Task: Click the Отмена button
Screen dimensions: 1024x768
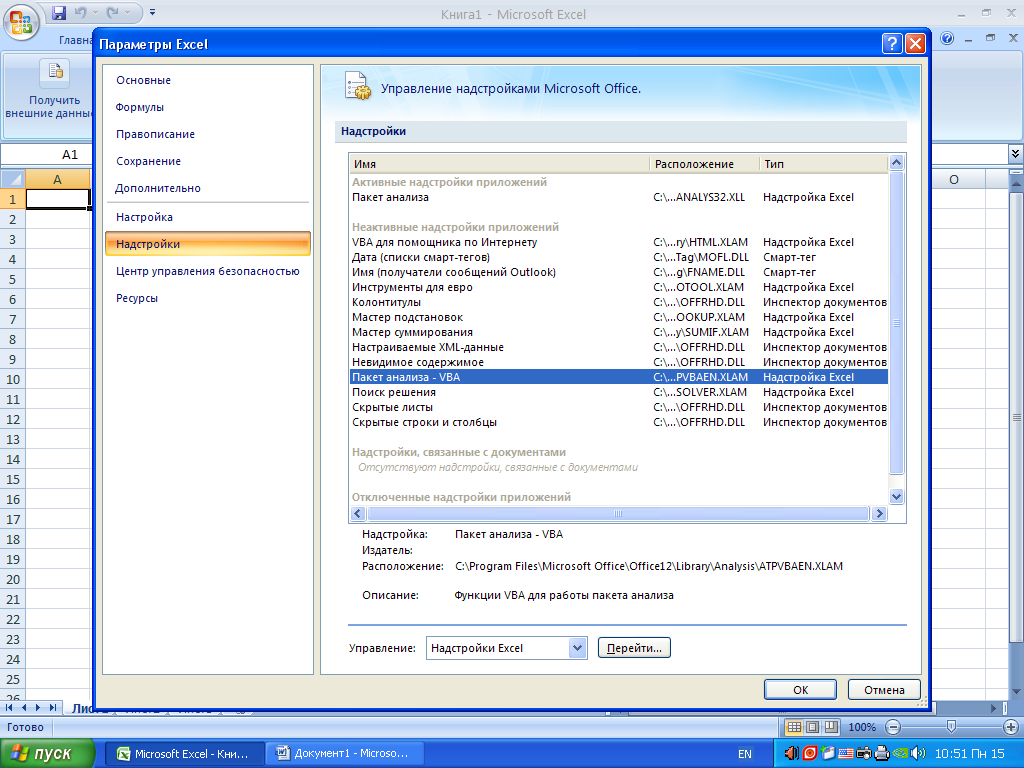Action: [x=884, y=690]
